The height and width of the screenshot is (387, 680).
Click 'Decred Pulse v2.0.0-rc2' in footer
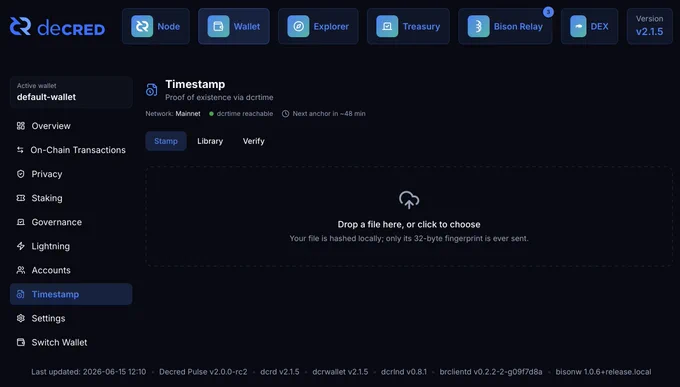(x=203, y=372)
